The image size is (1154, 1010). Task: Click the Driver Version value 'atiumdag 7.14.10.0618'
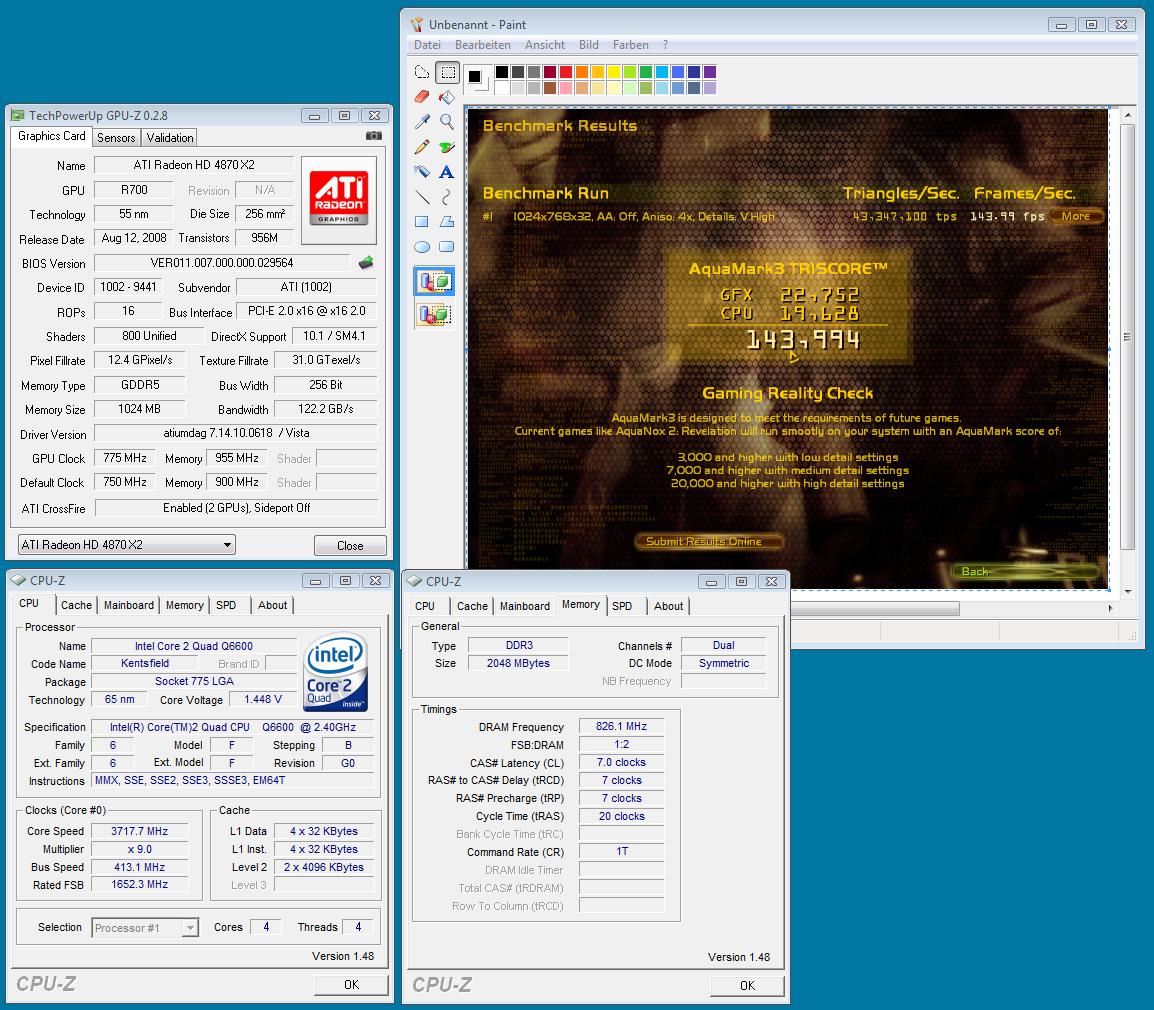pyautogui.click(x=236, y=433)
